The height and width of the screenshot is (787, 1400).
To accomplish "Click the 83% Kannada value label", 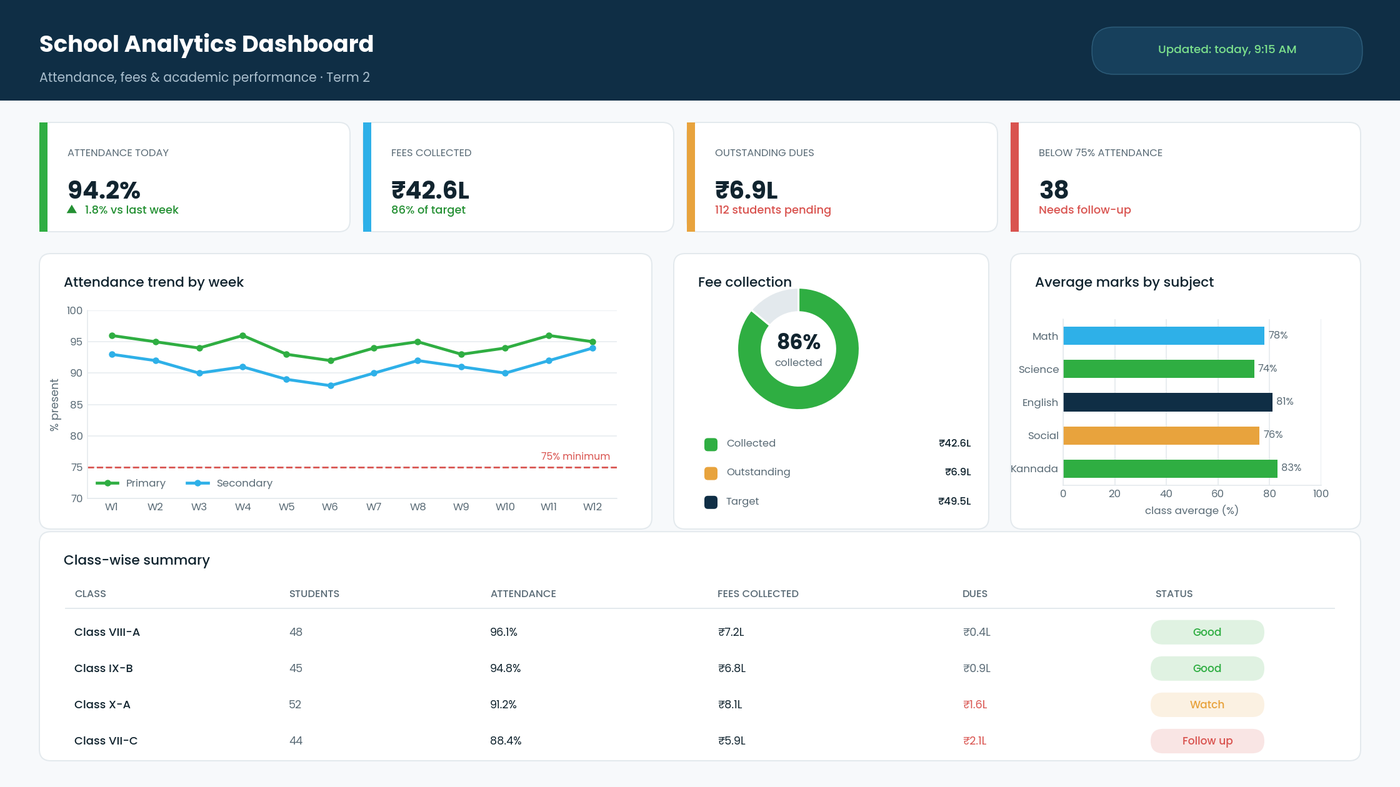I will point(1291,468).
